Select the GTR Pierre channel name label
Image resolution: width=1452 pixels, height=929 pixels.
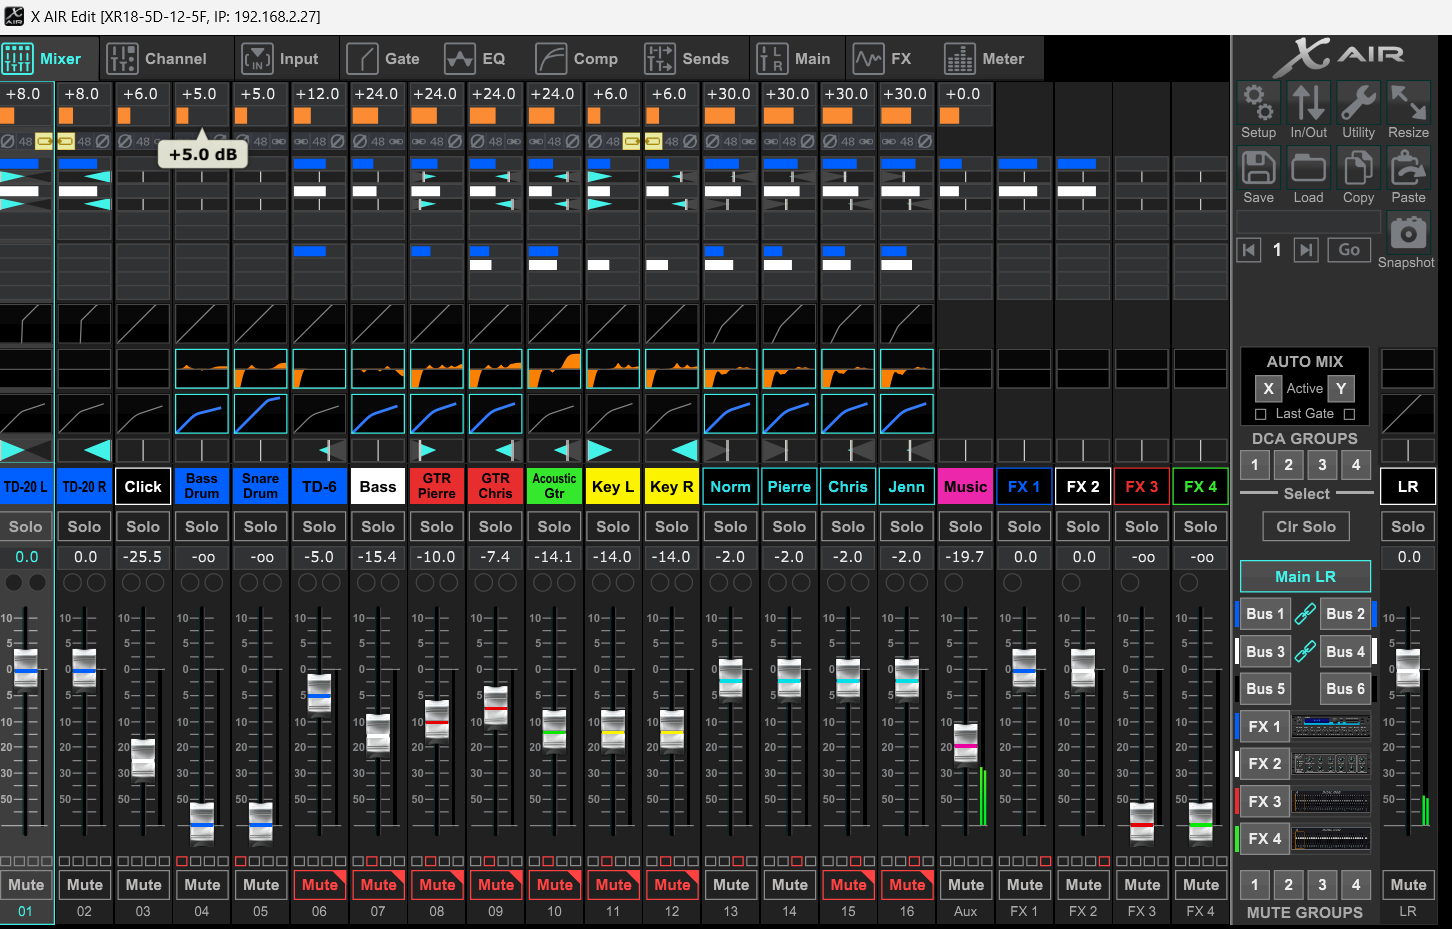click(436, 487)
